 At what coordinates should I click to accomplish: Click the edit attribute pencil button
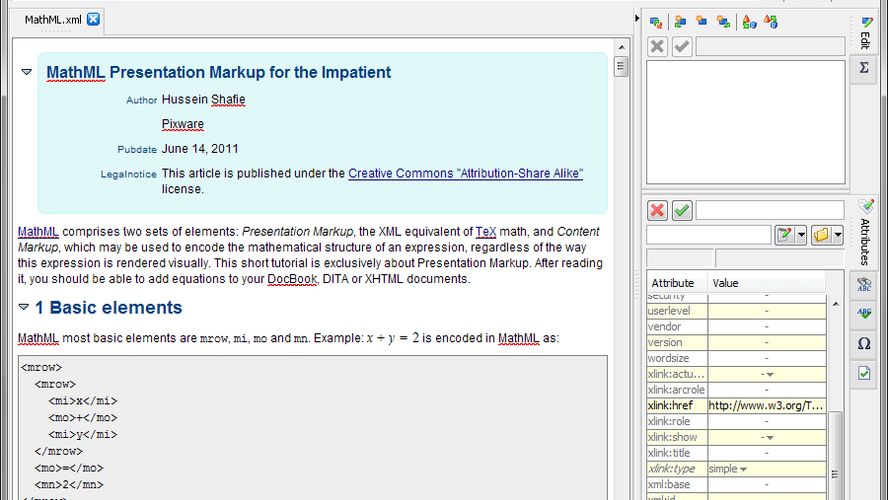click(x=784, y=234)
